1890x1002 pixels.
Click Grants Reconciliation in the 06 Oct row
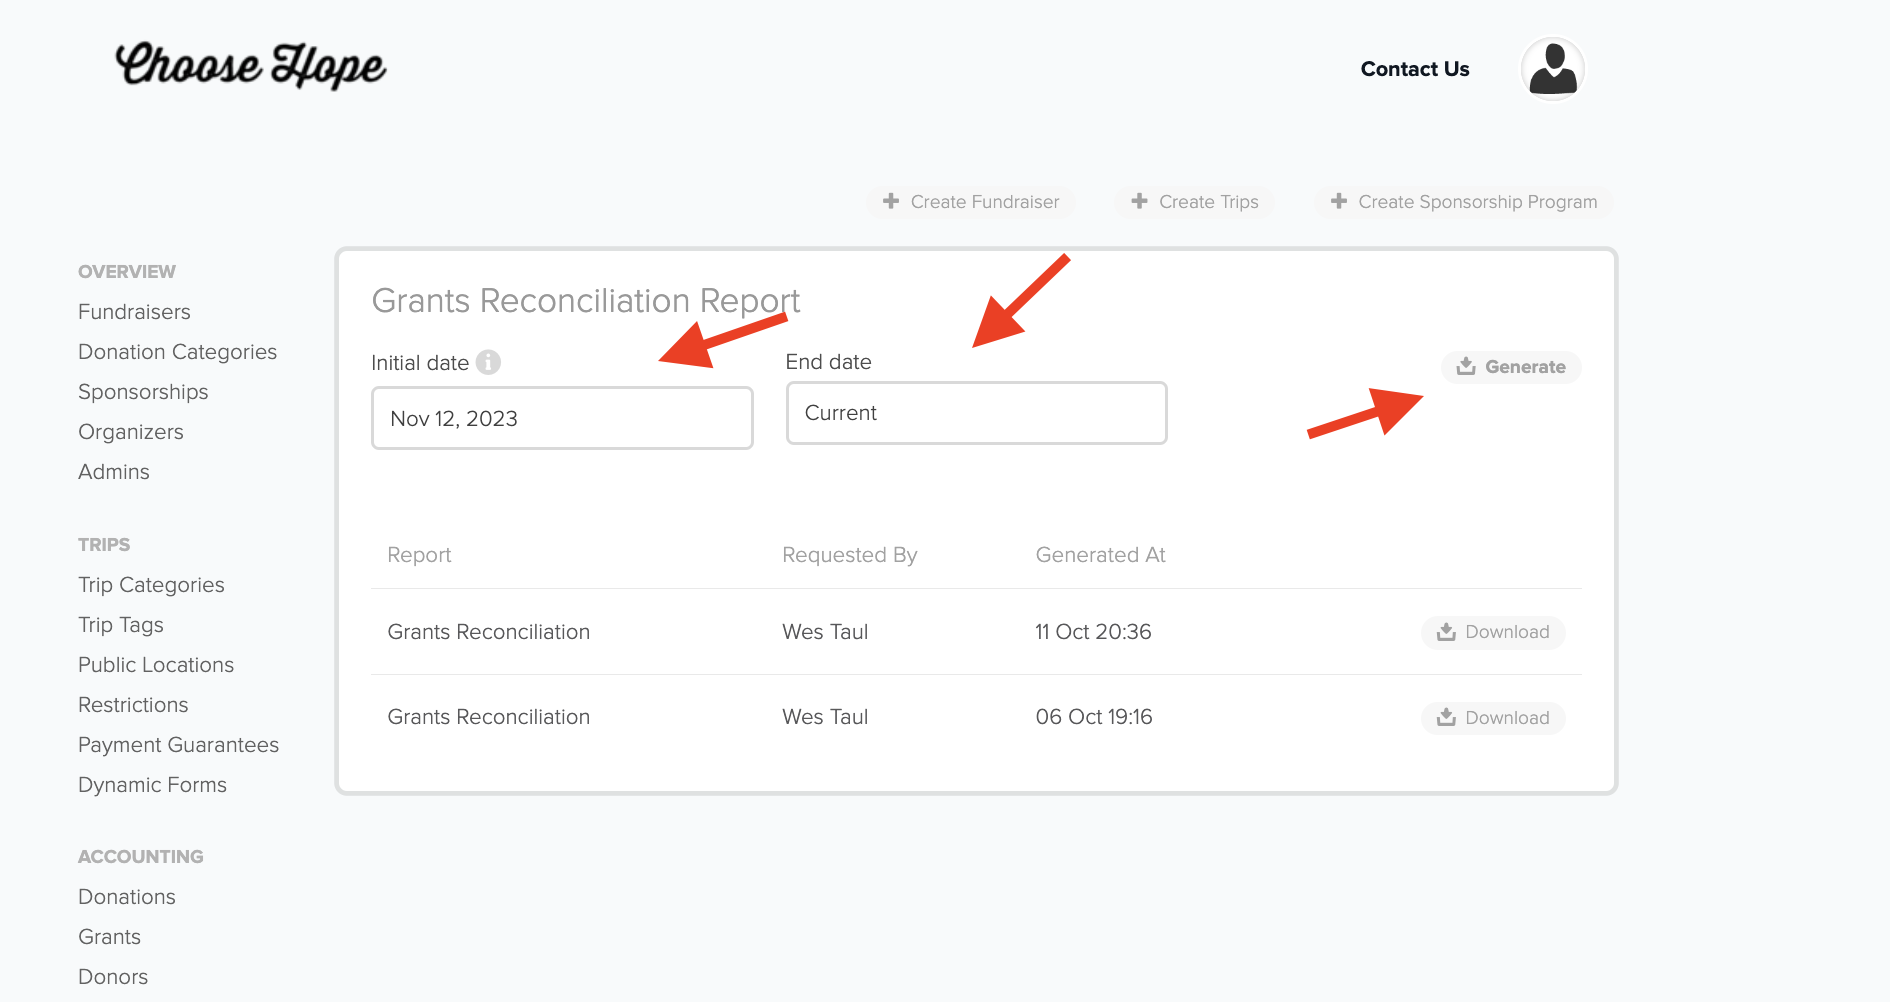488,717
